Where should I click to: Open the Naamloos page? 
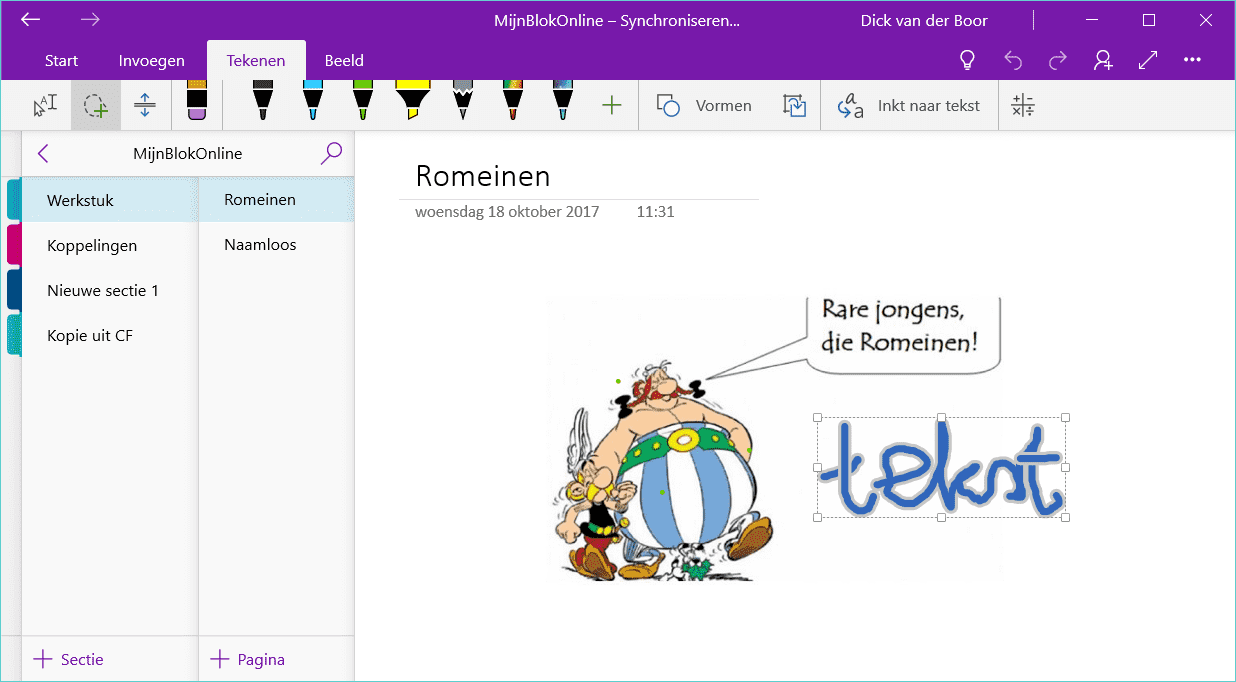277,244
